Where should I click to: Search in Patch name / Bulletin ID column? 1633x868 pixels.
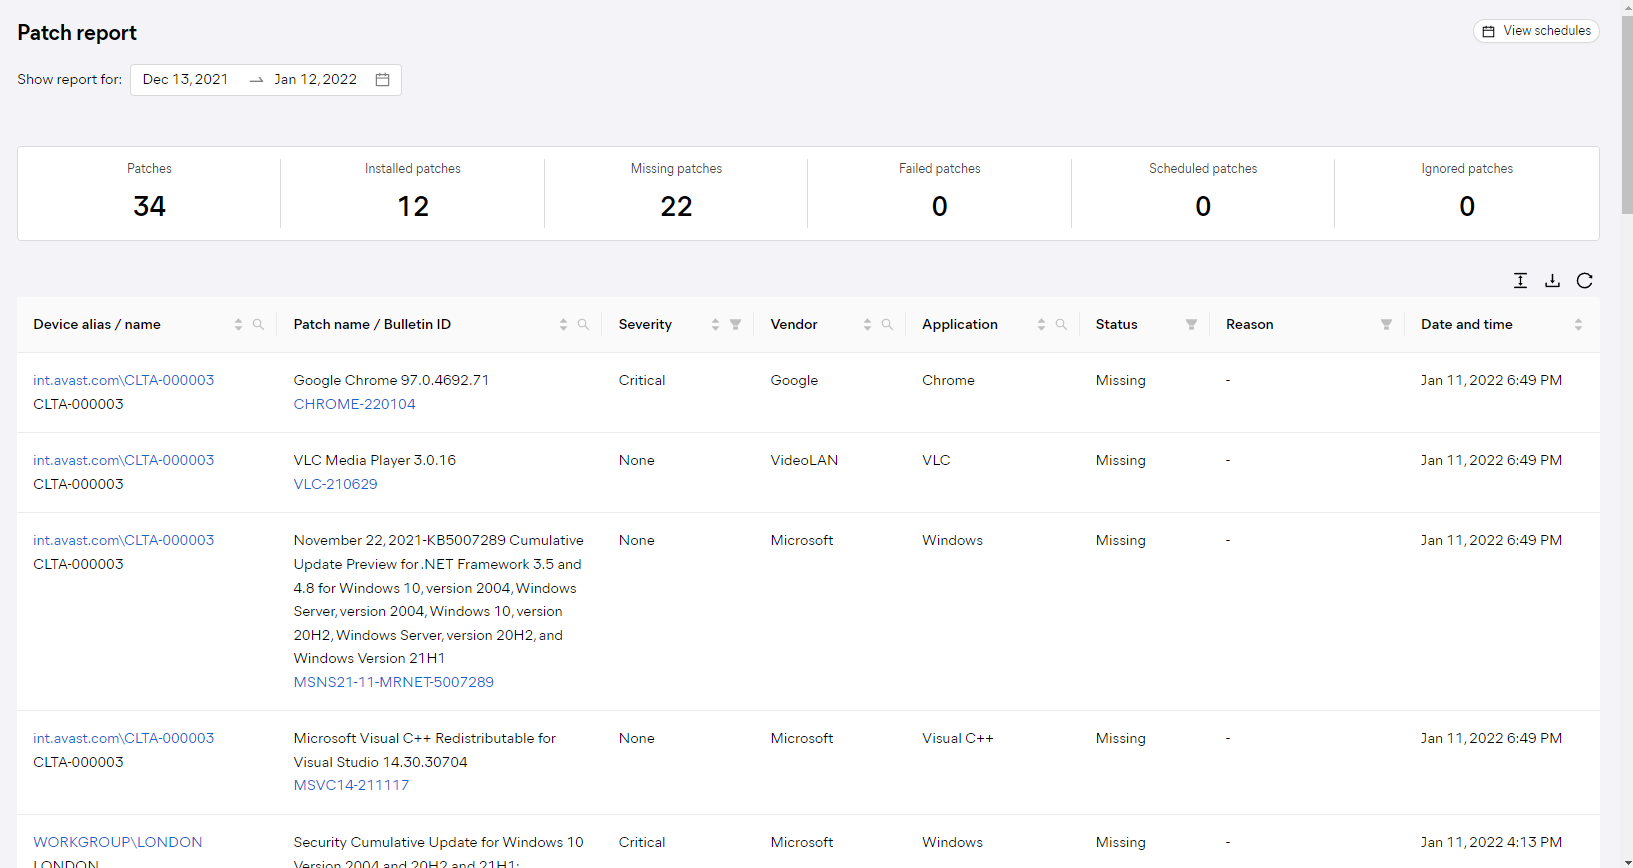(x=583, y=325)
